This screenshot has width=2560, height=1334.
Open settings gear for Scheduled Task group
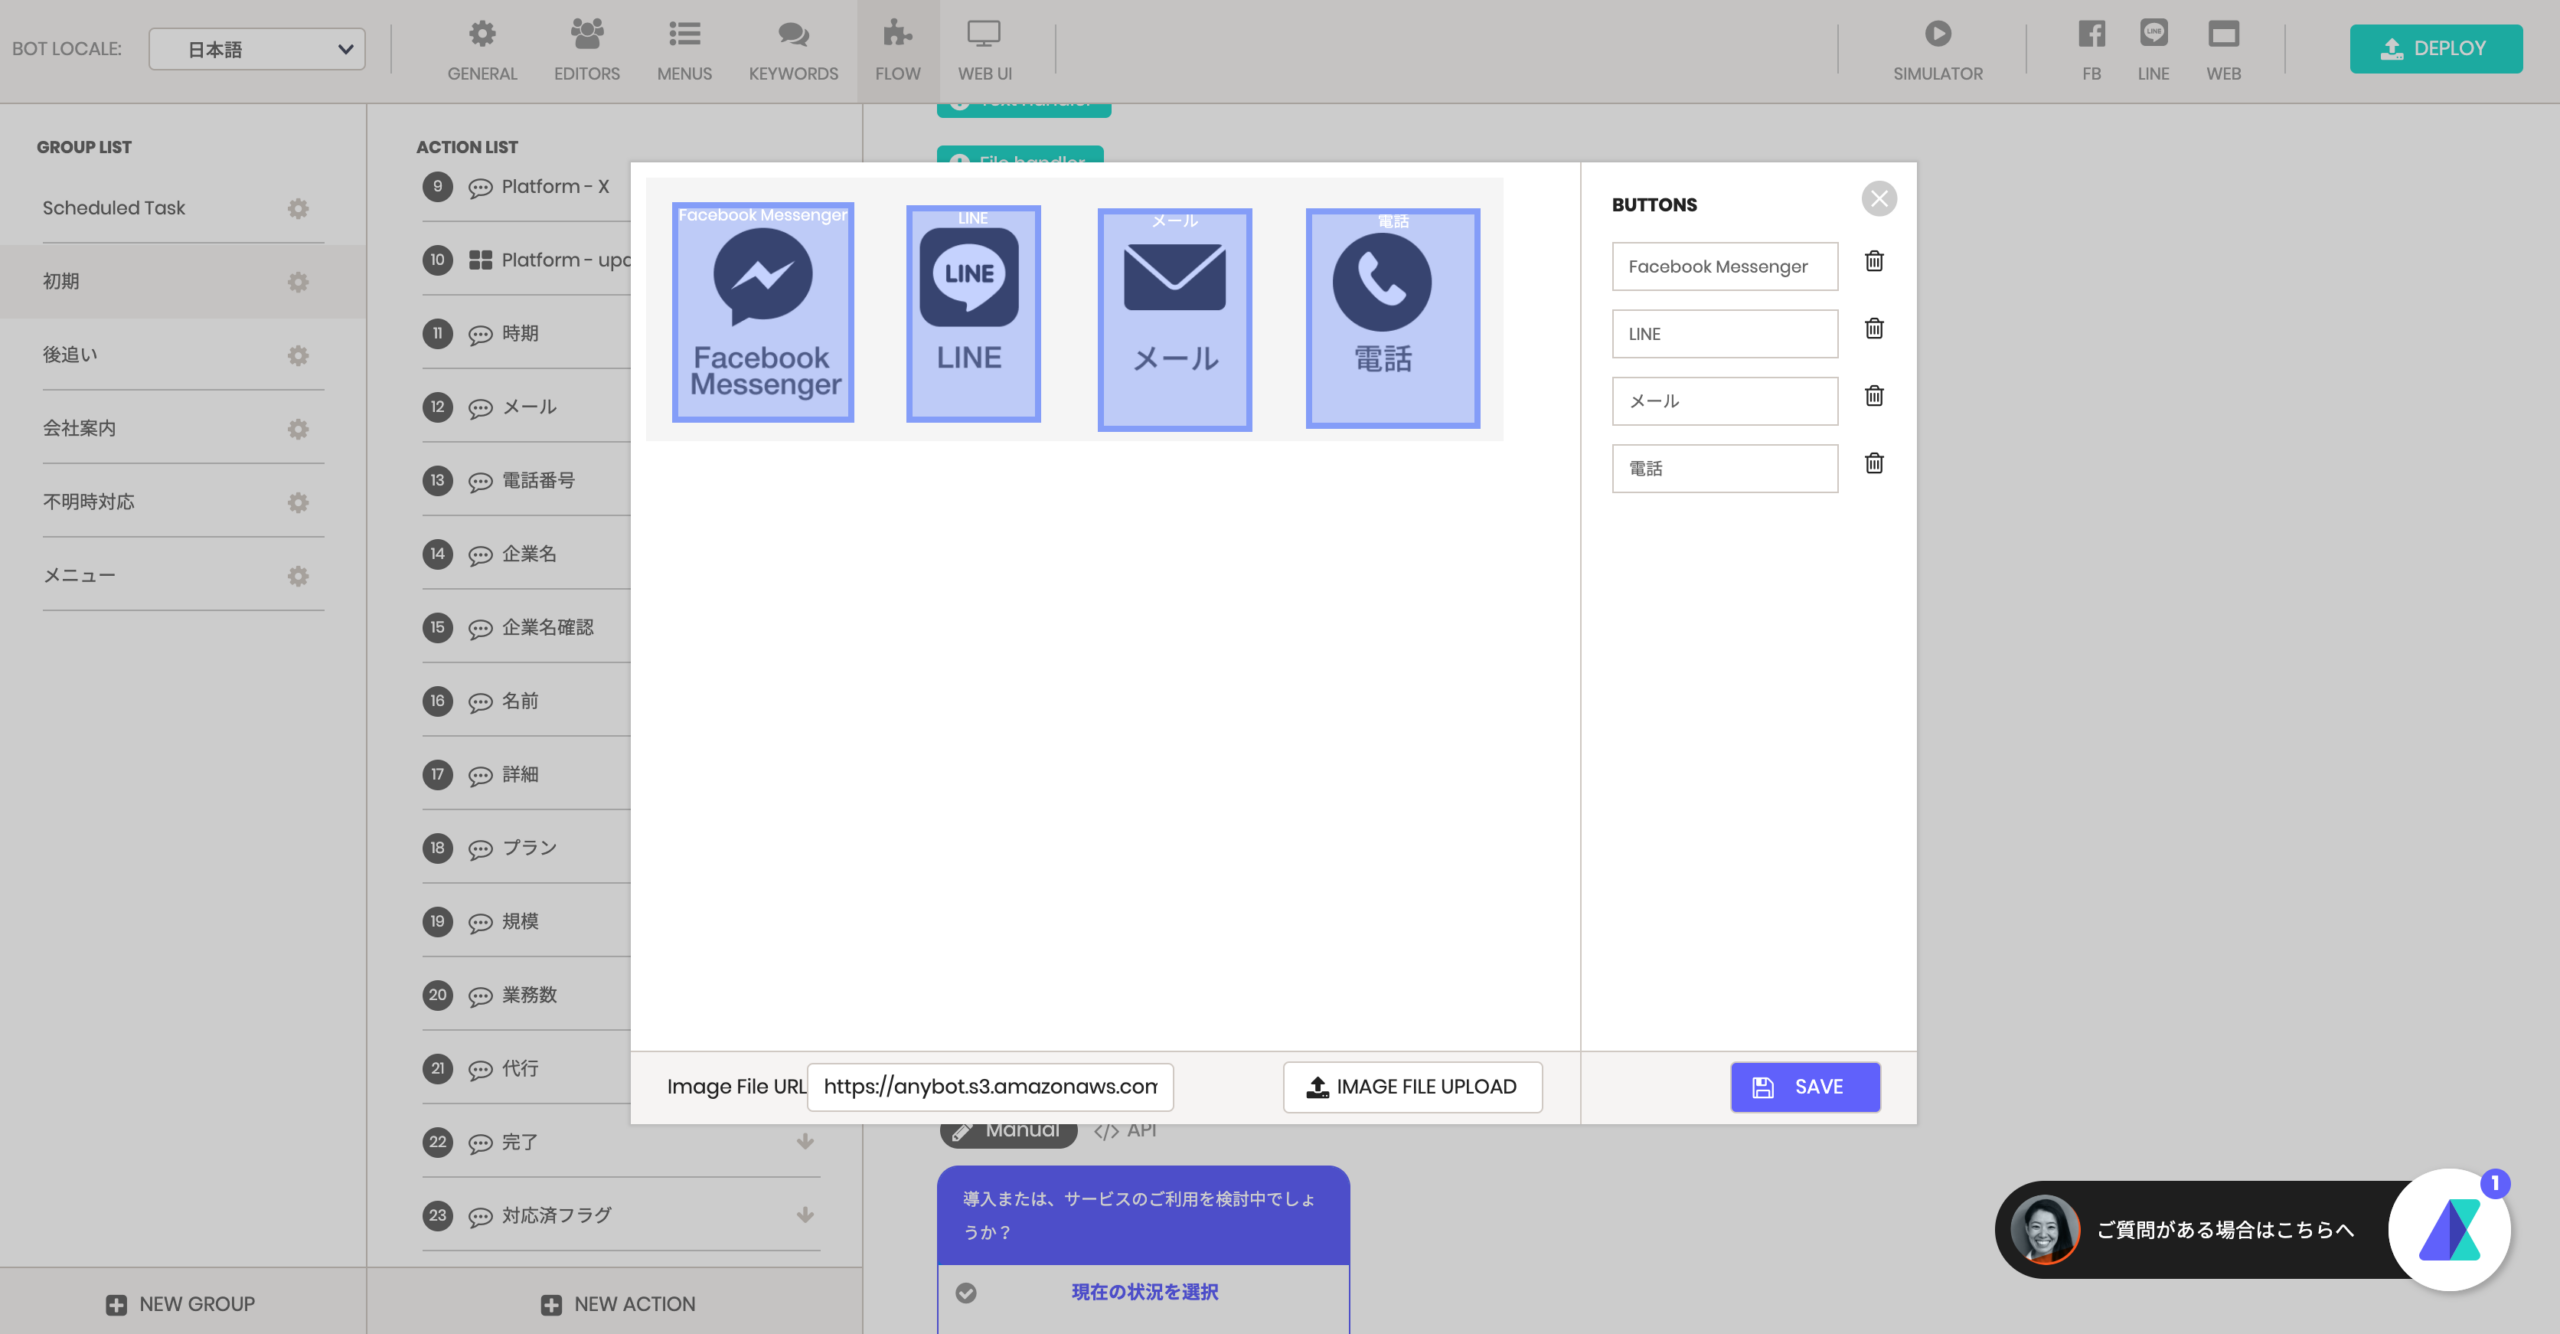[x=298, y=208]
